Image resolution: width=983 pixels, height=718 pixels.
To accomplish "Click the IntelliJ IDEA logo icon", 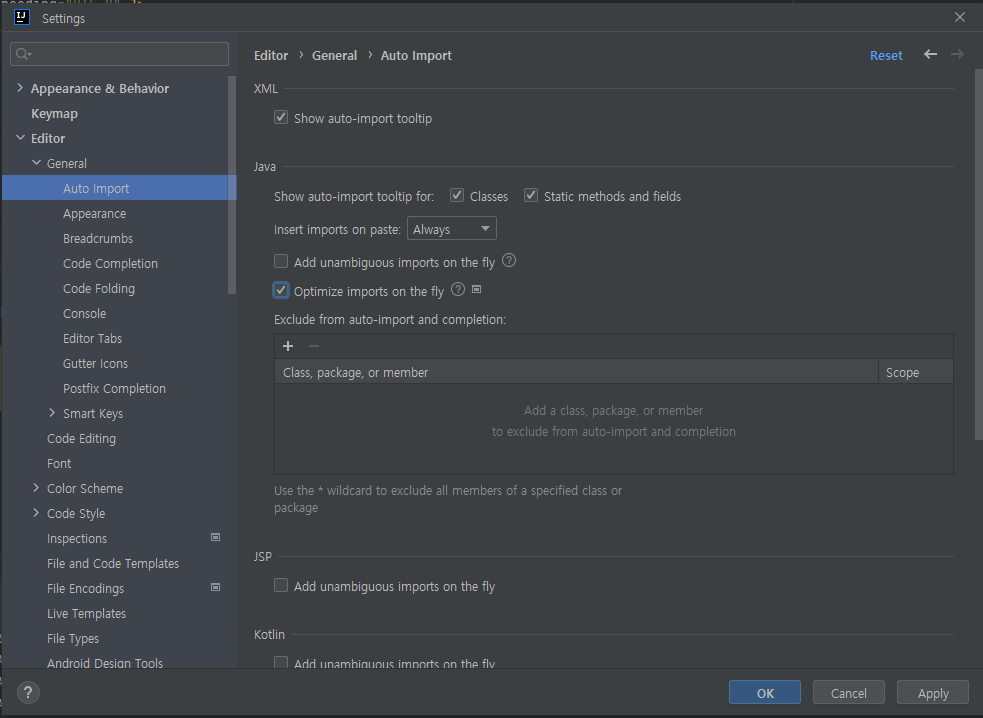I will click(x=21, y=17).
